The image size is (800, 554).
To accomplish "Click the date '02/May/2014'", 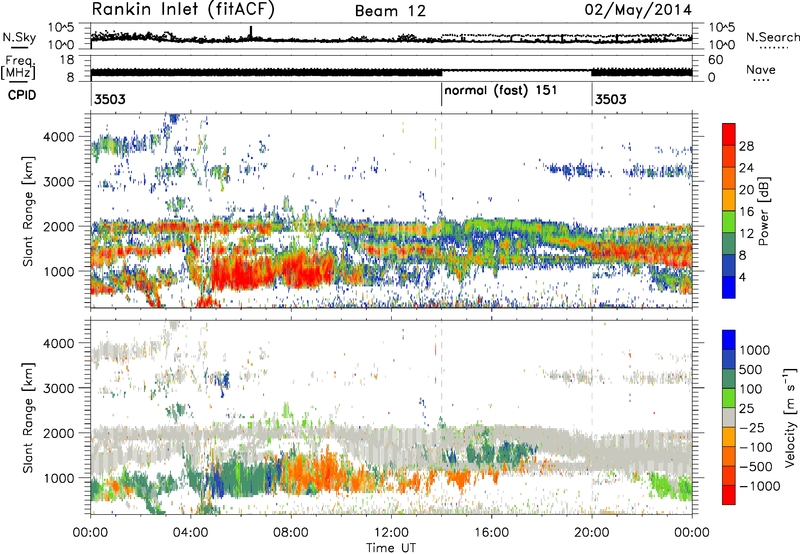I will [638, 10].
